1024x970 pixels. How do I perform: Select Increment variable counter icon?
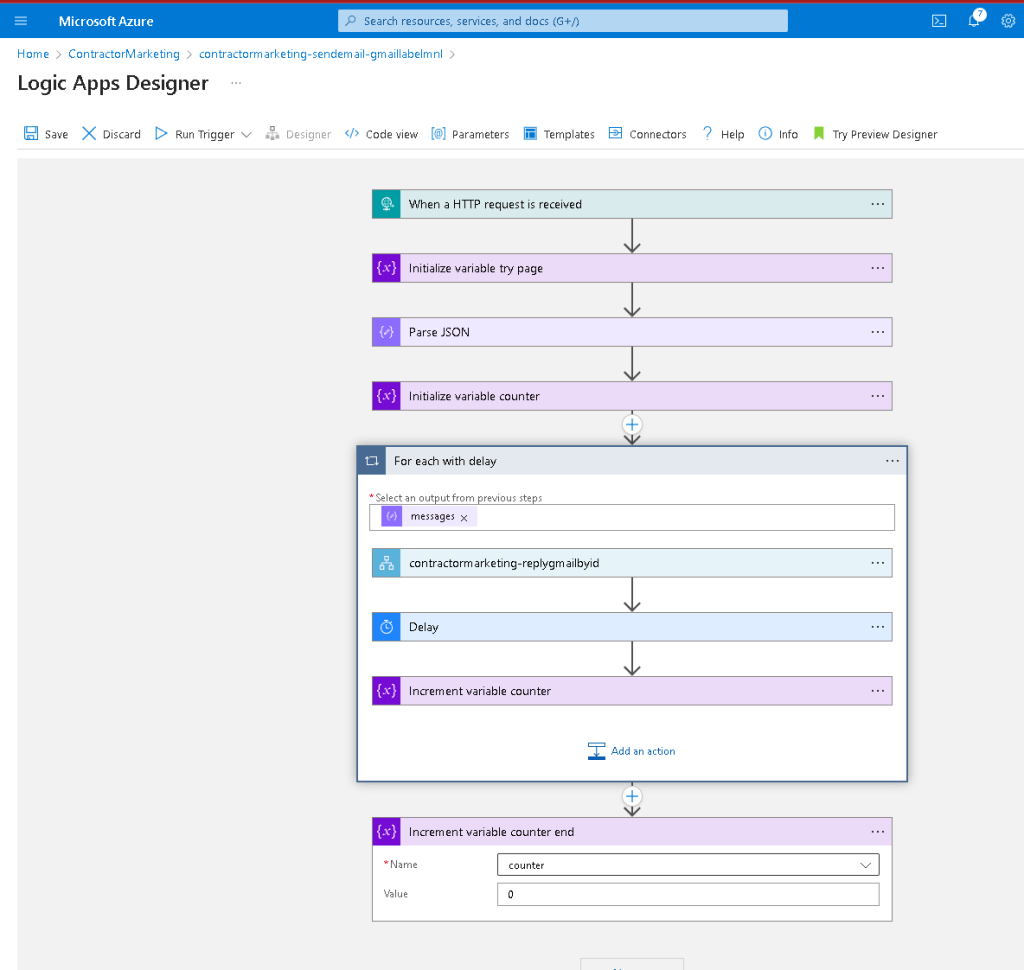(x=387, y=690)
